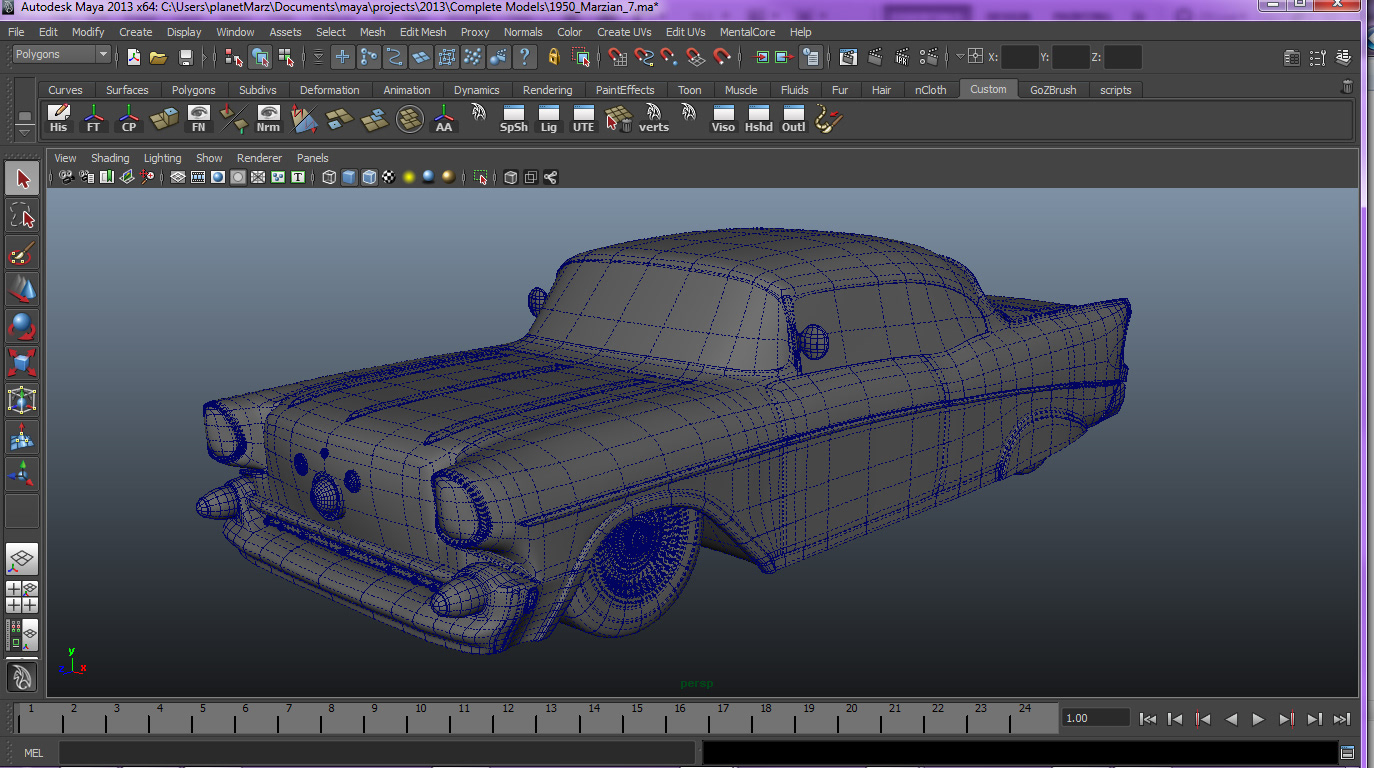This screenshot has width=1374, height=768.
Task: Choose the Paint Selection tool
Action: pos(22,254)
